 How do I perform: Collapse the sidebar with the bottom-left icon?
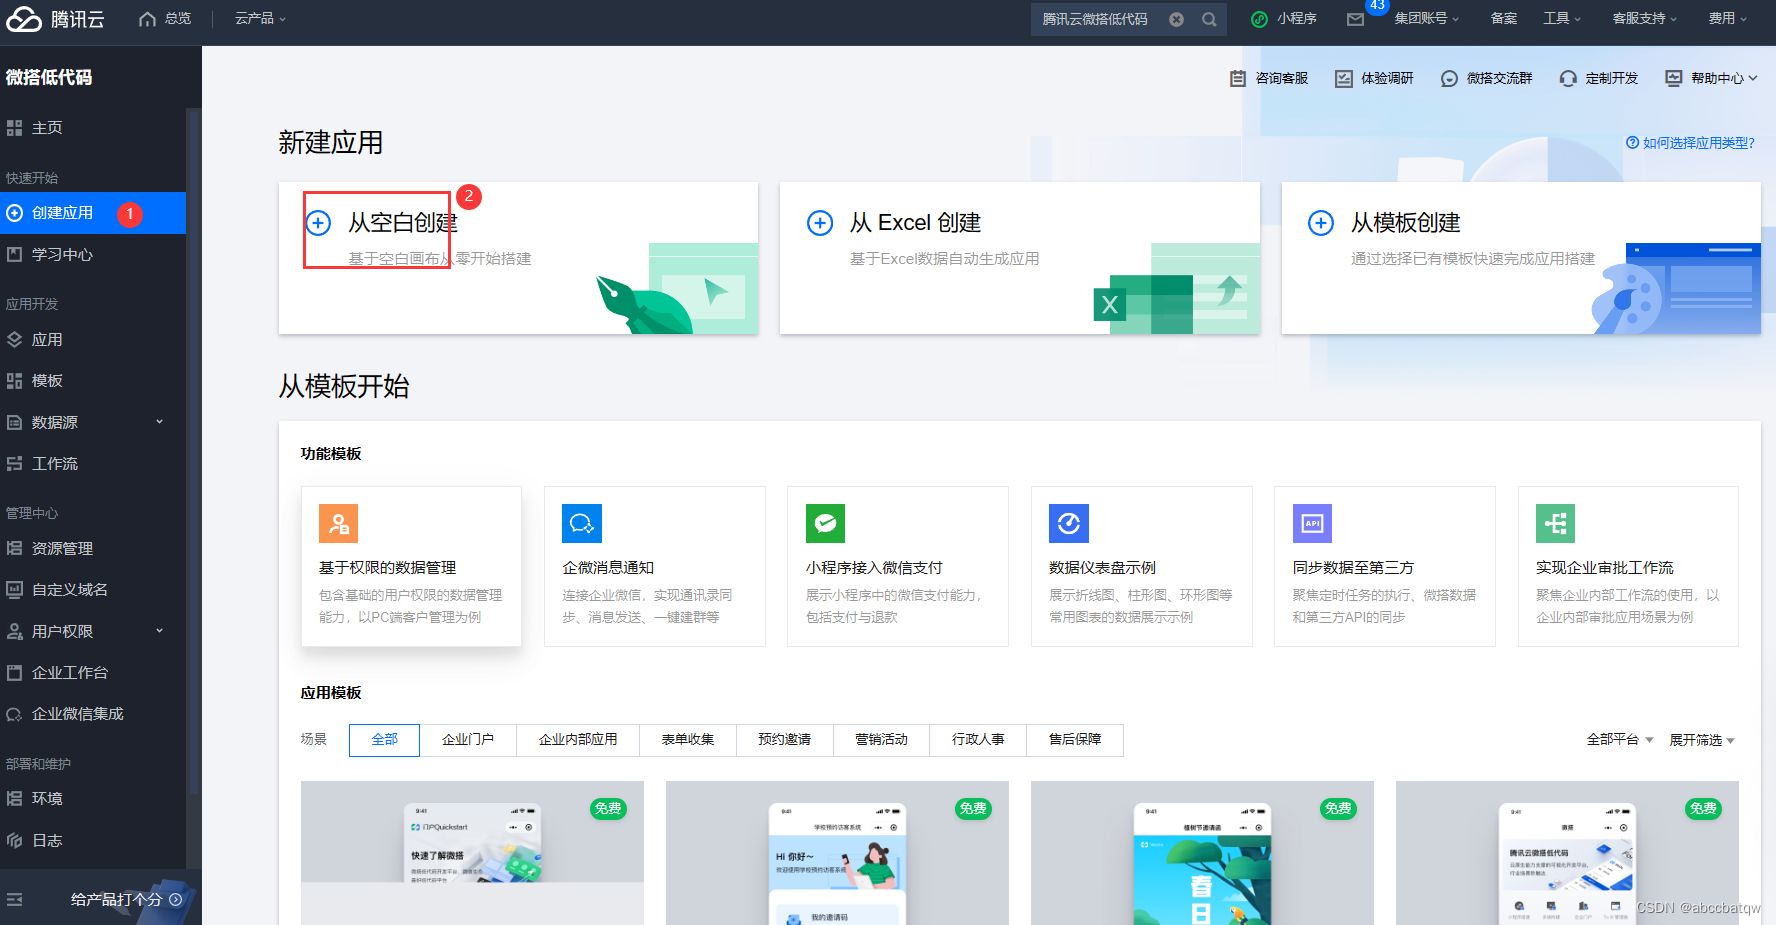pyautogui.click(x=14, y=900)
